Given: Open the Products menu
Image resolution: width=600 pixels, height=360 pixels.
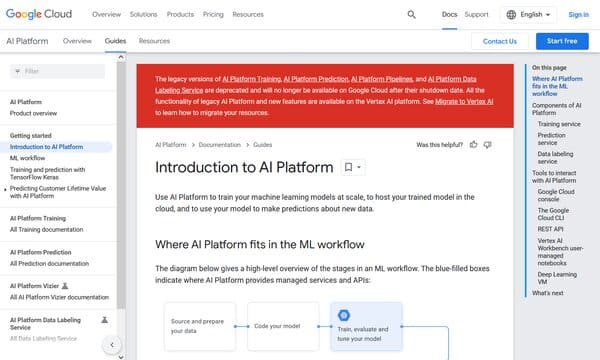Looking at the screenshot, I should click(180, 15).
